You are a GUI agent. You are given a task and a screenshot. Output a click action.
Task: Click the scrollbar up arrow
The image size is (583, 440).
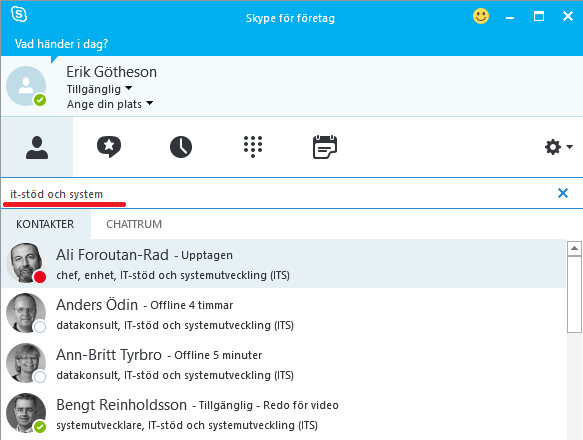[574, 248]
